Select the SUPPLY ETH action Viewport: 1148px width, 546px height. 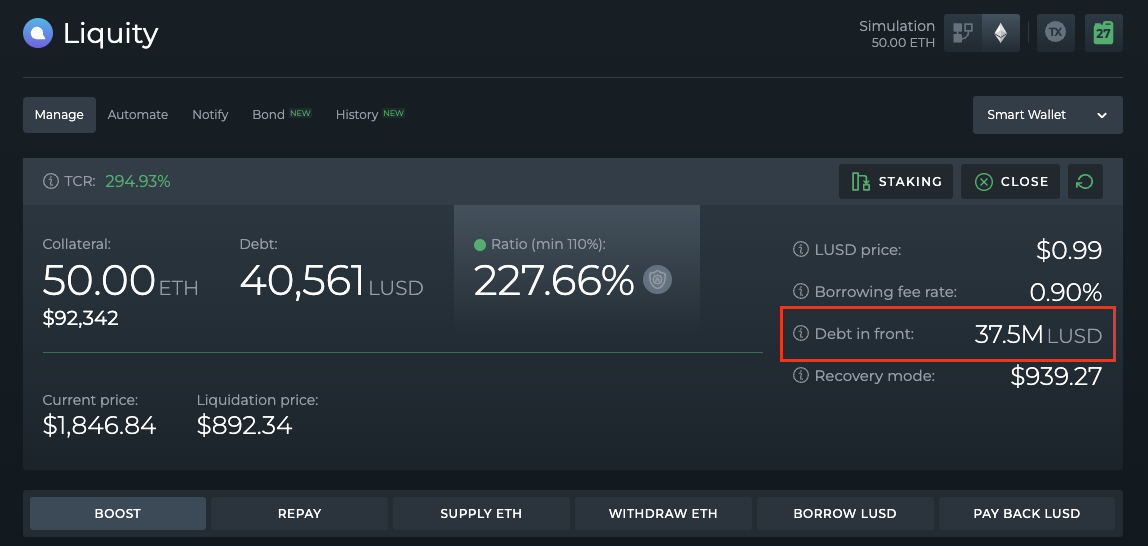pyautogui.click(x=481, y=514)
